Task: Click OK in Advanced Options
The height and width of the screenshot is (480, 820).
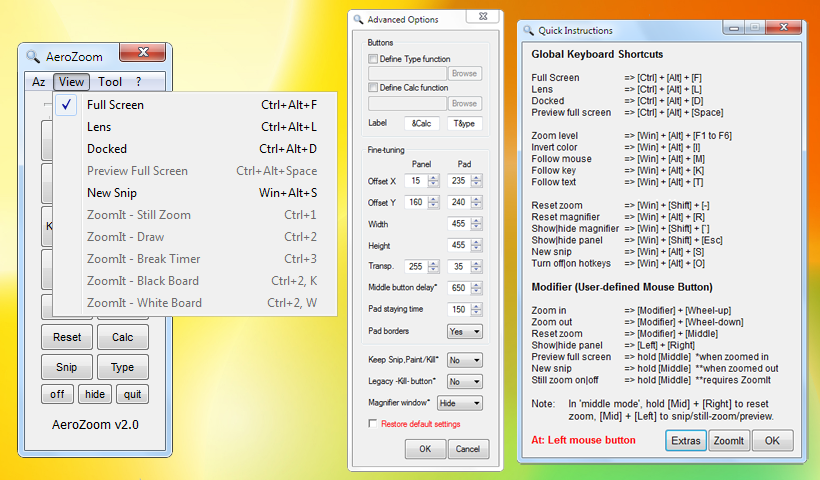Action: [425, 449]
